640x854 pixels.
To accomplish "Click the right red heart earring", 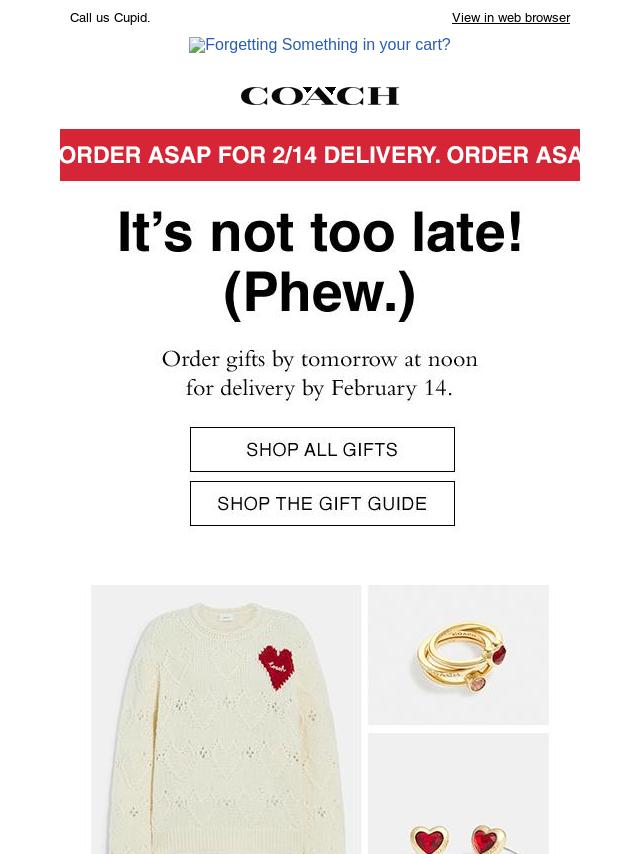I will (x=484, y=840).
